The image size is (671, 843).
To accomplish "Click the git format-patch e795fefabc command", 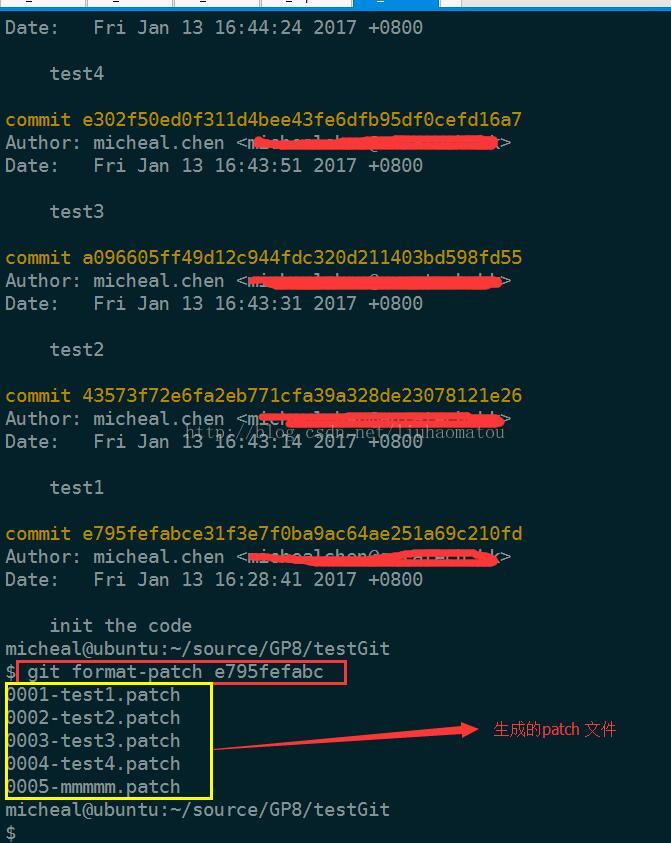I will [x=175, y=671].
